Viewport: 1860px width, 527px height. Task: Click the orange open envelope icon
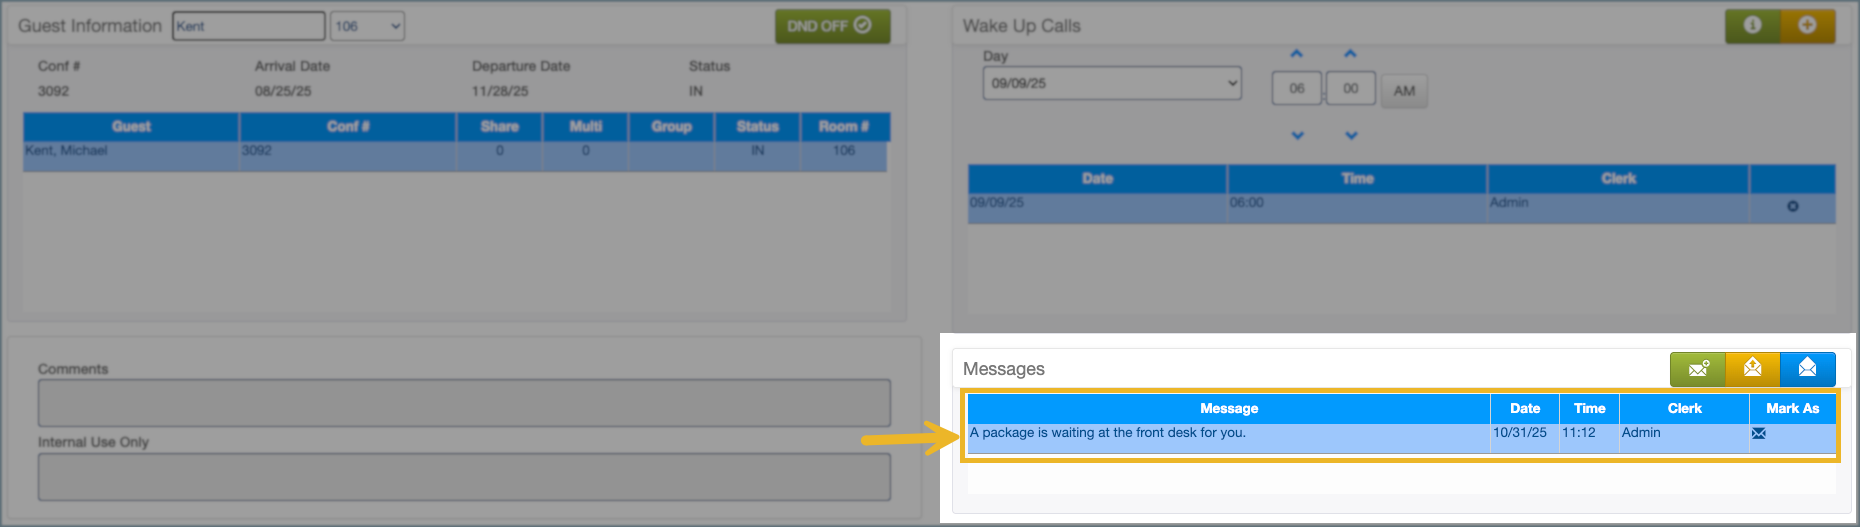(x=1752, y=369)
